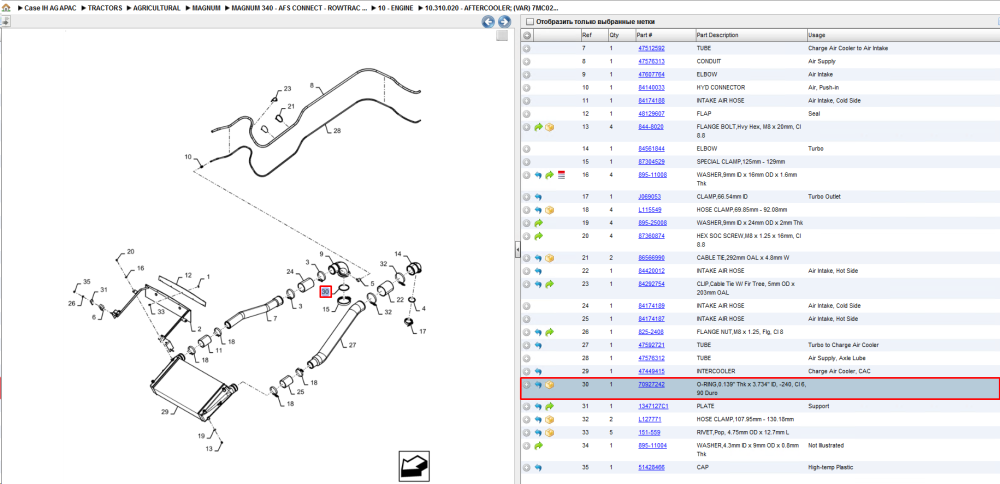Toggle 'Отобразить только выбранные метки' checkbox
1000x484 pixels.
[x=529, y=22]
